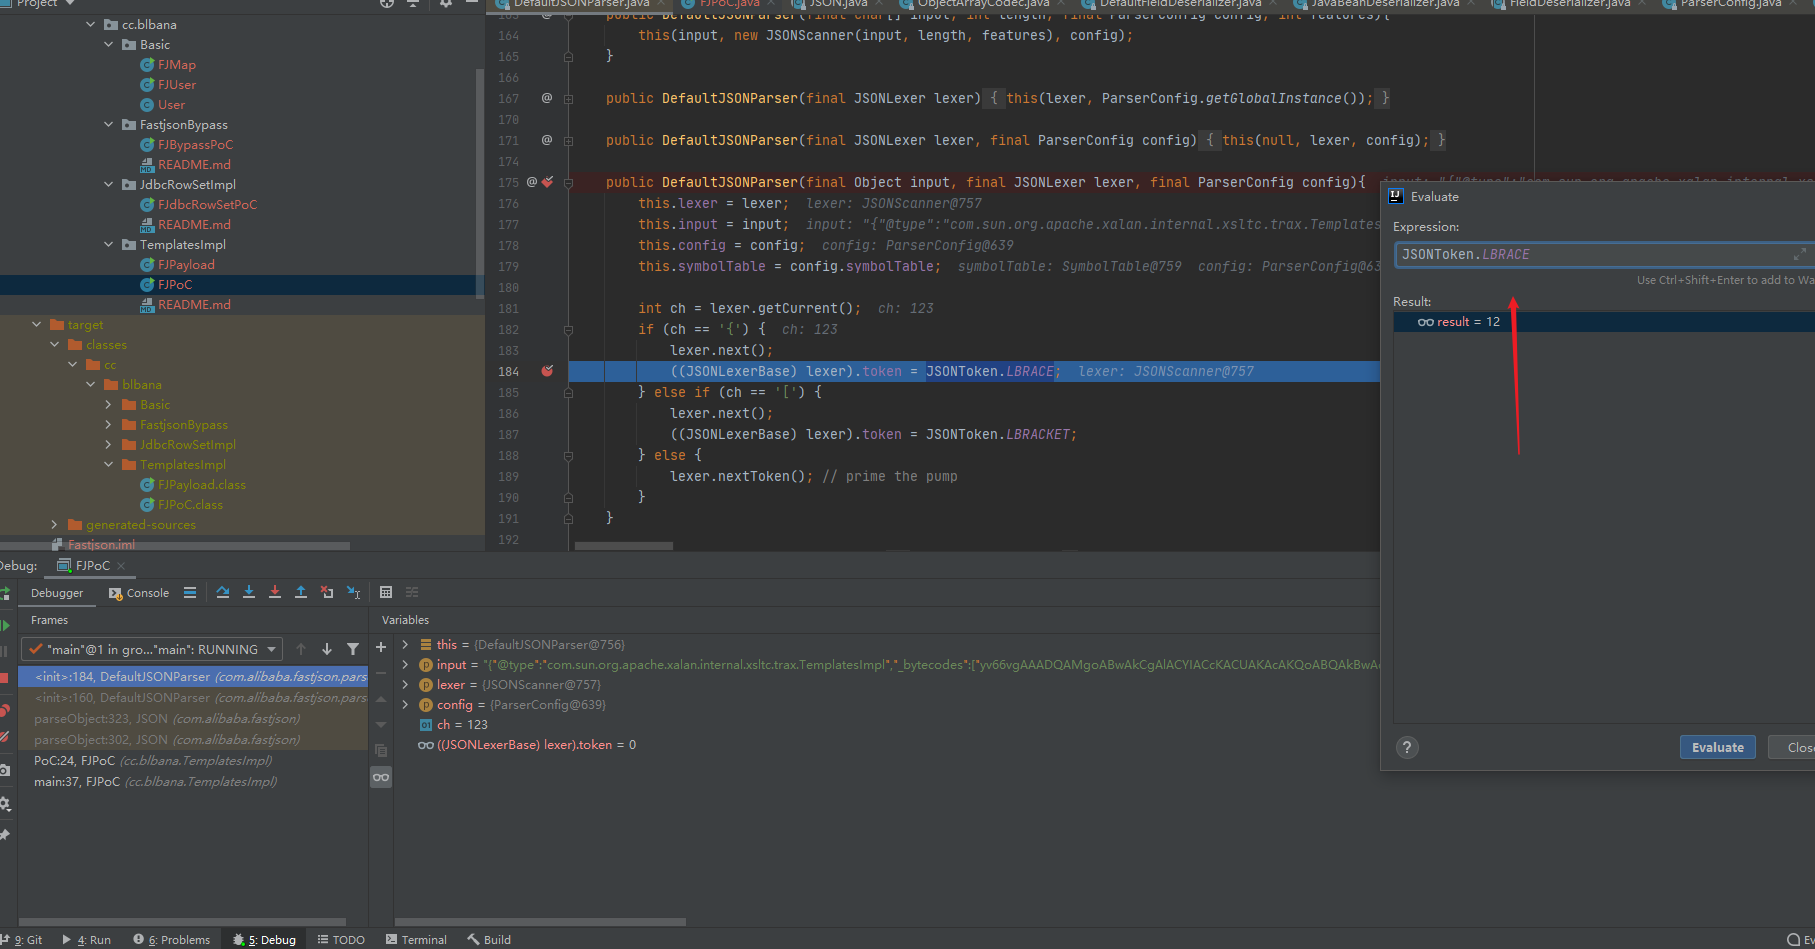Click the frames filter funnel icon
1815x949 pixels.
point(353,649)
